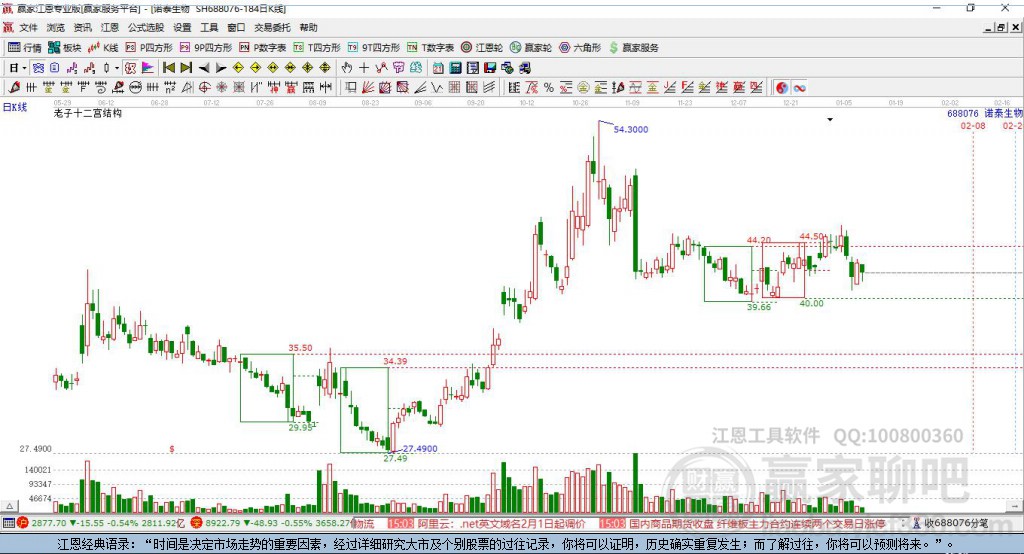Click stock code 688076 label
Image resolution: width=1024 pixels, height=554 pixels.
tap(963, 114)
